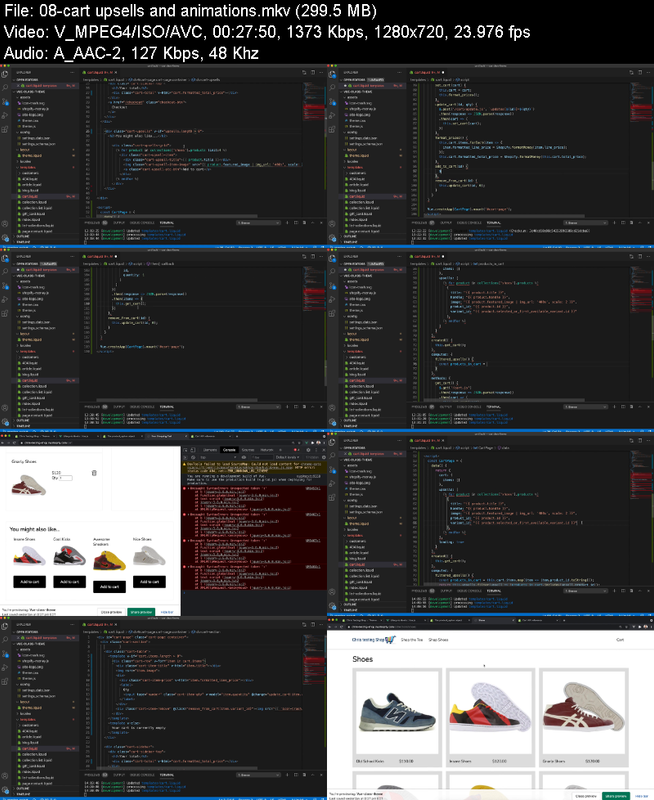Click editor more actions in top-left VS Code frame

321,72
